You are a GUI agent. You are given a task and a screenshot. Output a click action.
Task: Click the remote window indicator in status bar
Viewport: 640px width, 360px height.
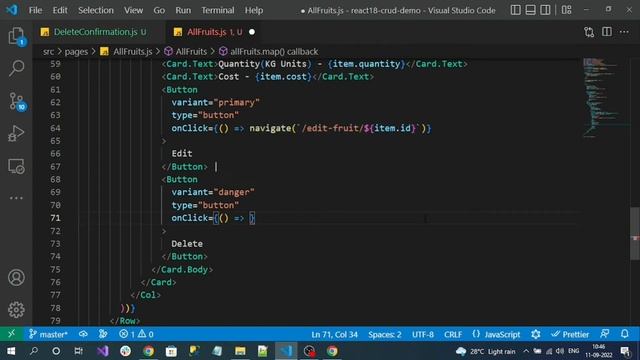[11, 334]
